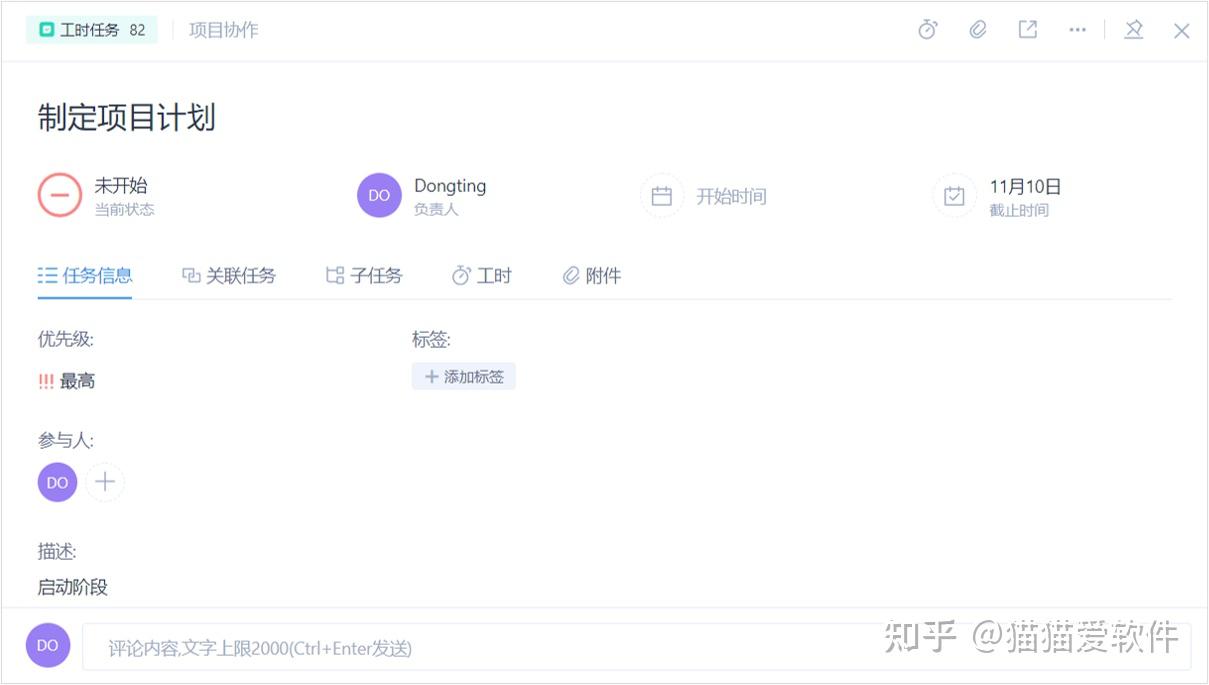Image resolution: width=1209 pixels, height=685 pixels.
Task: Switch to the 工时 tab
Action: point(482,276)
